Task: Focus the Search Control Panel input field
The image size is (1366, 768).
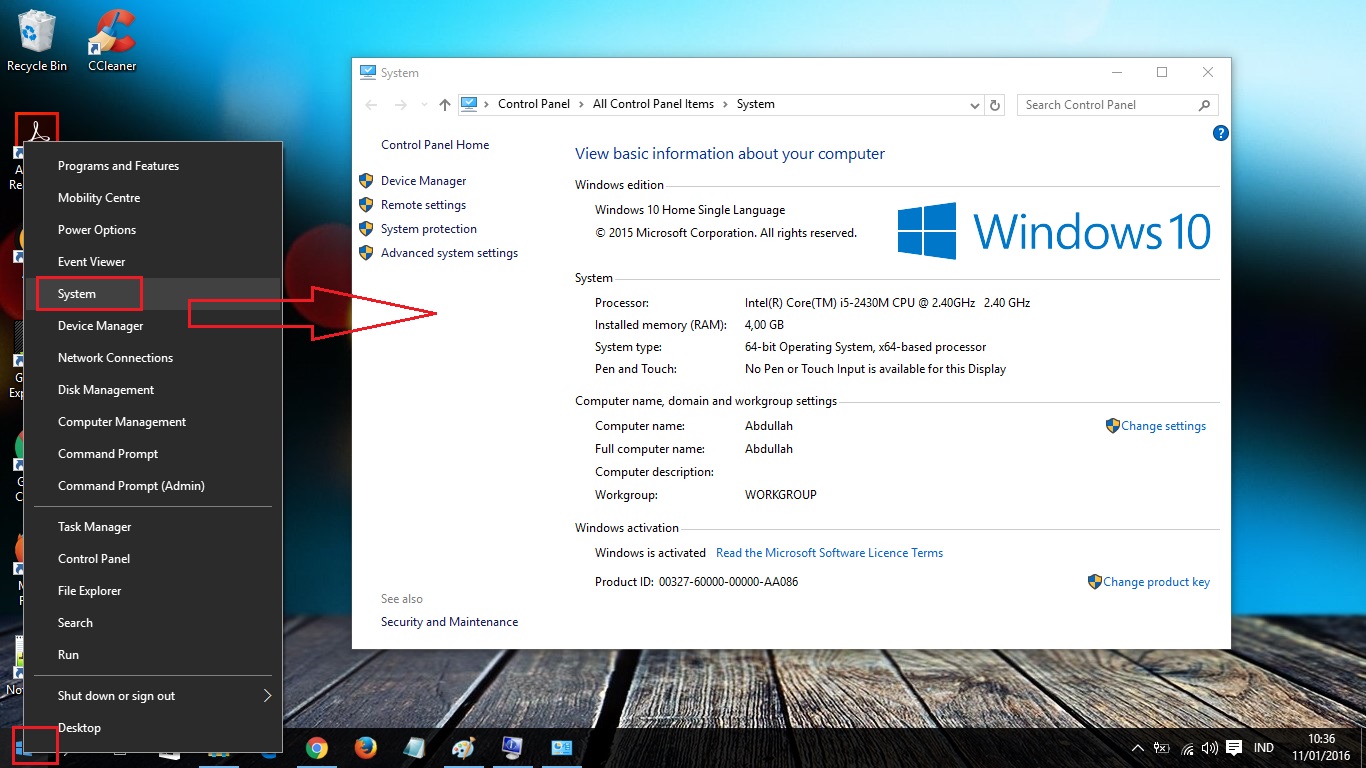Action: (1108, 105)
